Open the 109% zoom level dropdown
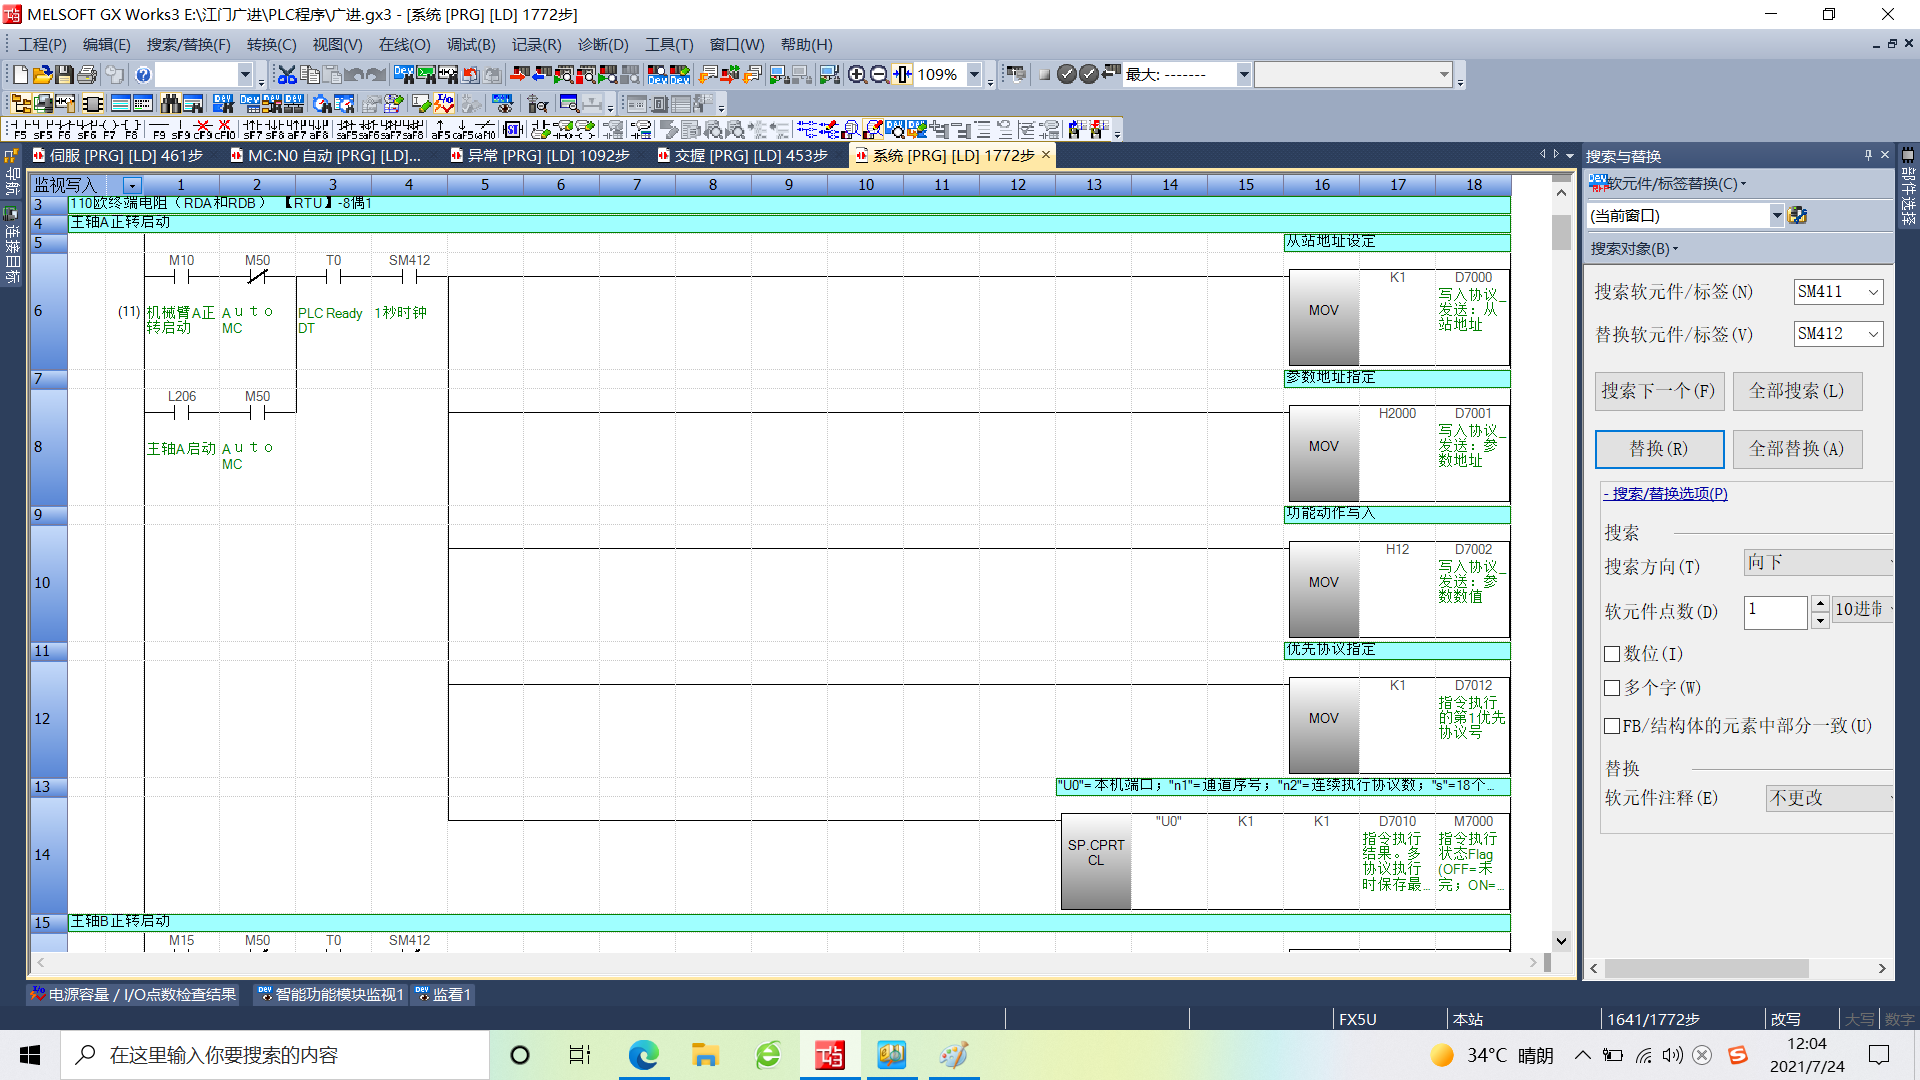 pyautogui.click(x=974, y=75)
